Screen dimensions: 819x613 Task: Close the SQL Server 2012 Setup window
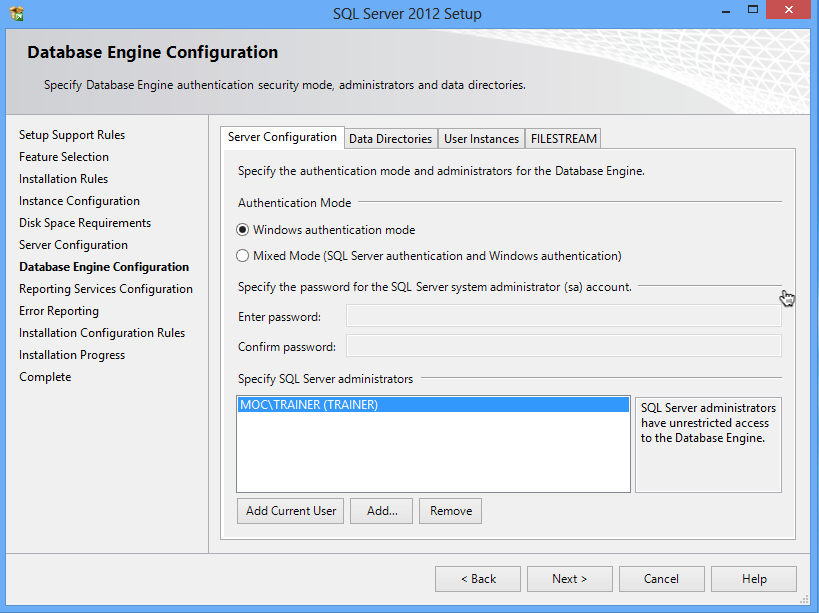[787, 12]
